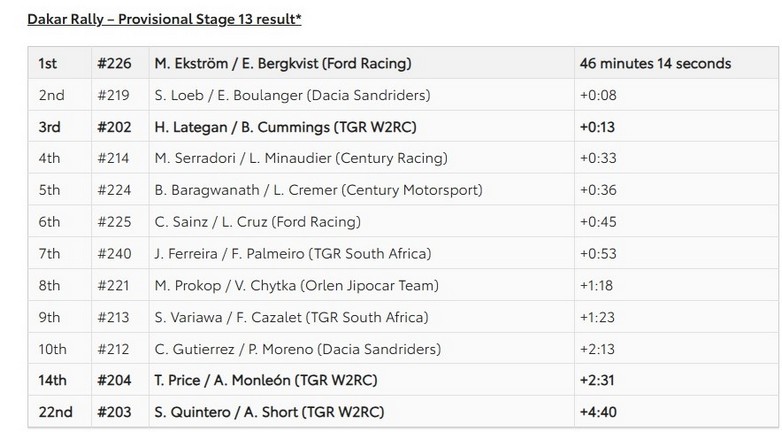Click the +4:40 time gap
Image resolution: width=782 pixels, height=432 pixels.
(x=597, y=412)
